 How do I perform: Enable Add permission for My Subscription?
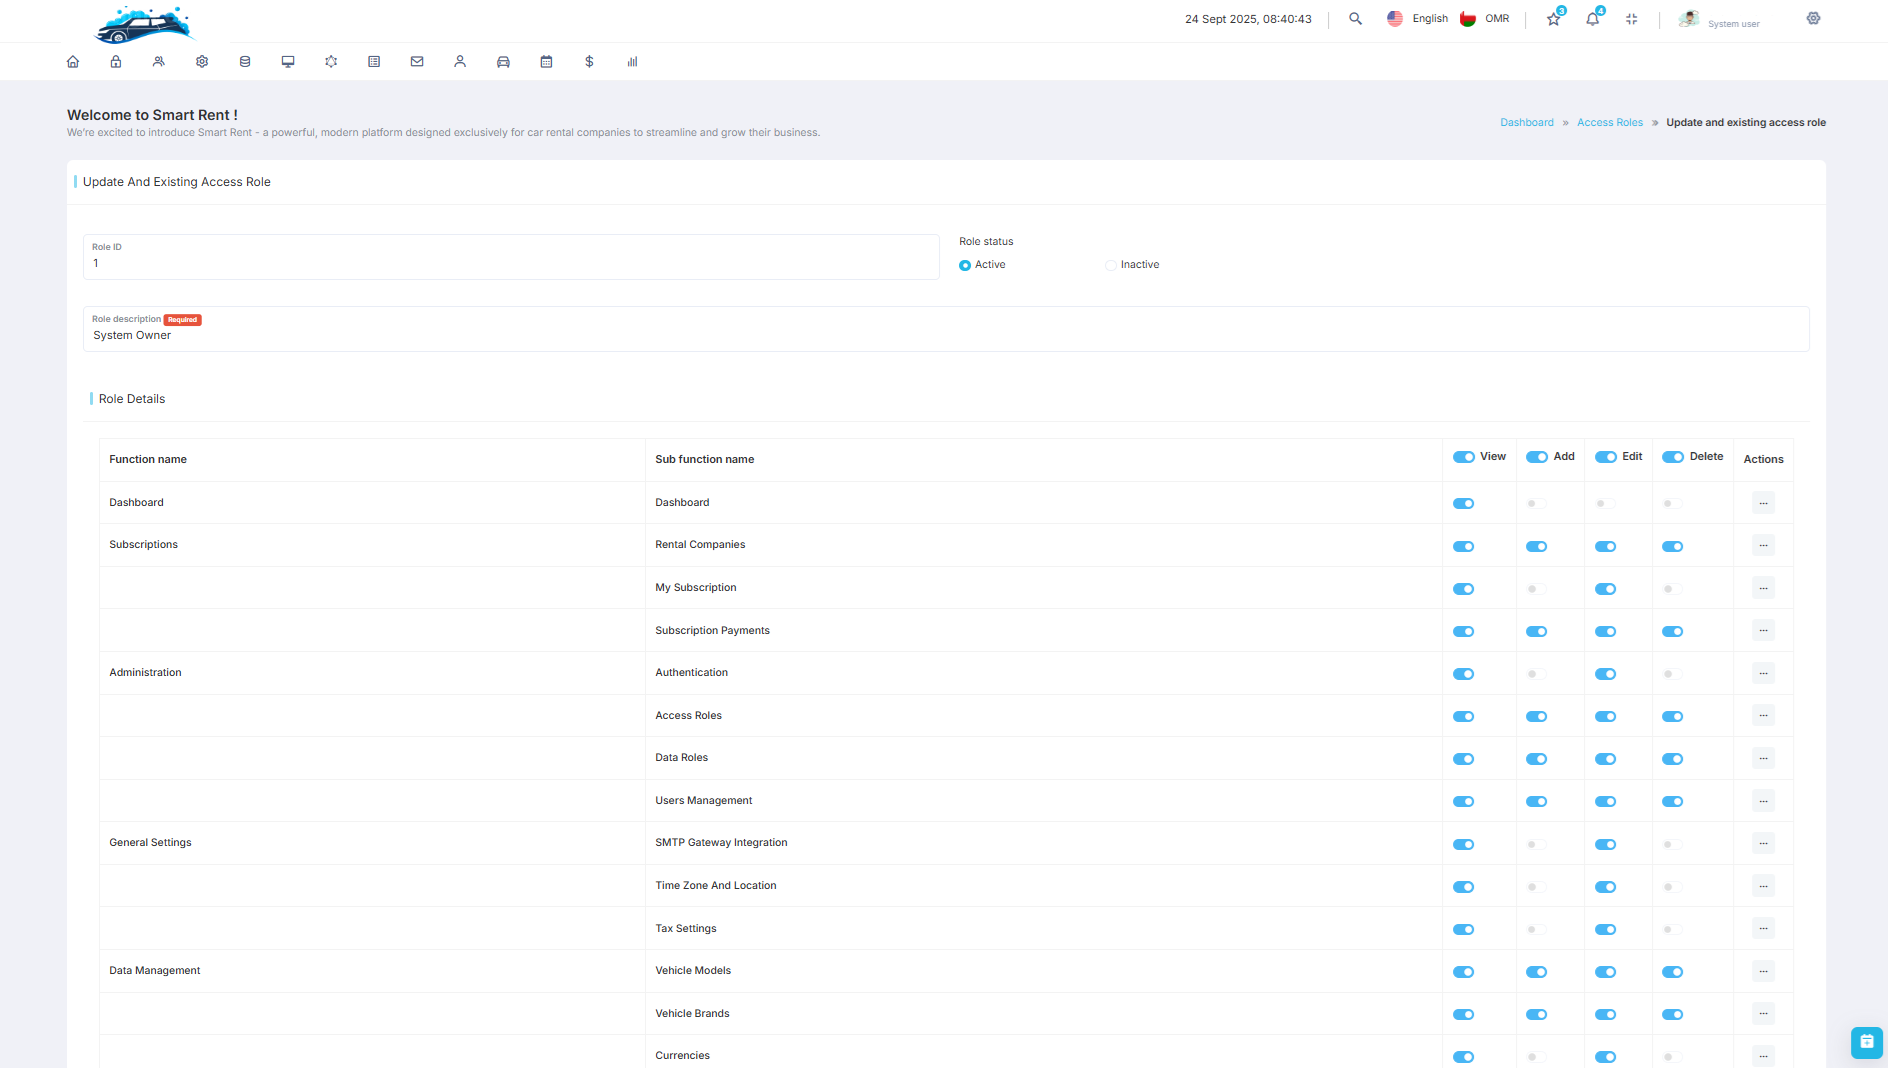pos(1536,589)
